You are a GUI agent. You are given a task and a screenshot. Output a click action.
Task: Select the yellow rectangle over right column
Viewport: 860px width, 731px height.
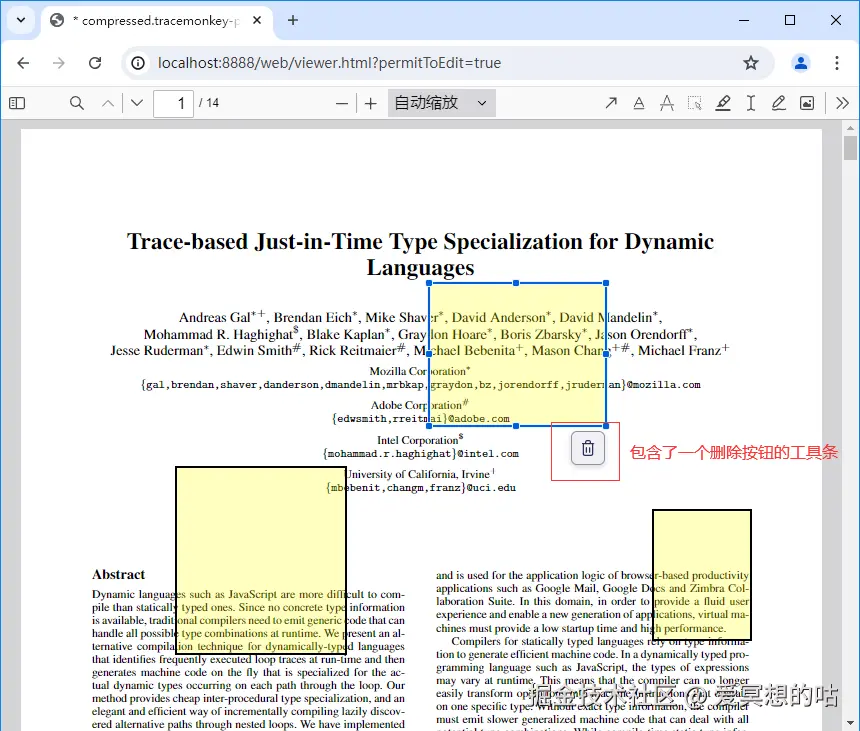tap(701, 575)
